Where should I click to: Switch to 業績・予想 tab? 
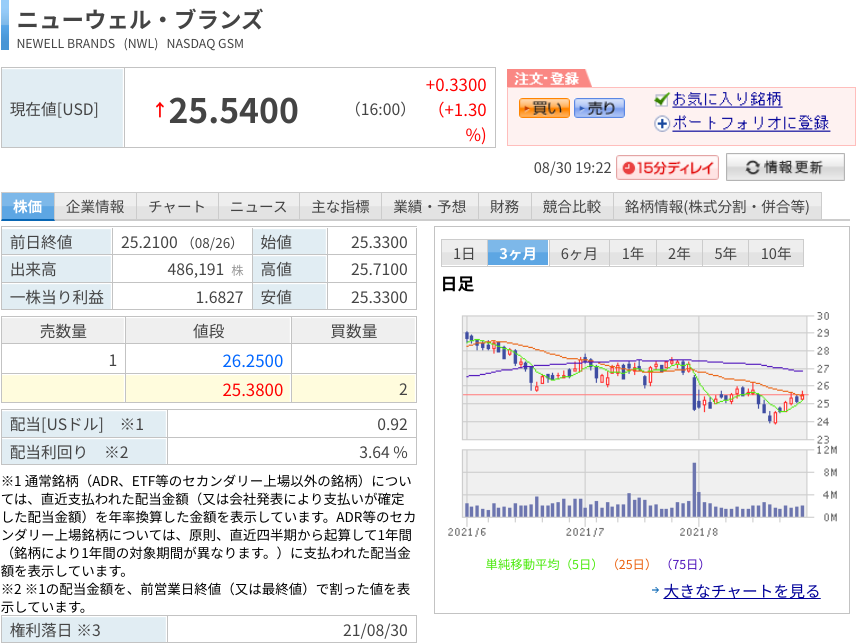pyautogui.click(x=430, y=206)
